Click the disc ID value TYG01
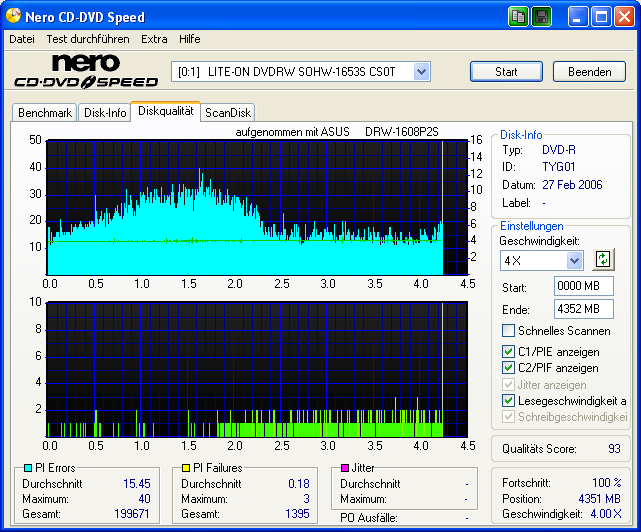 click(559, 167)
